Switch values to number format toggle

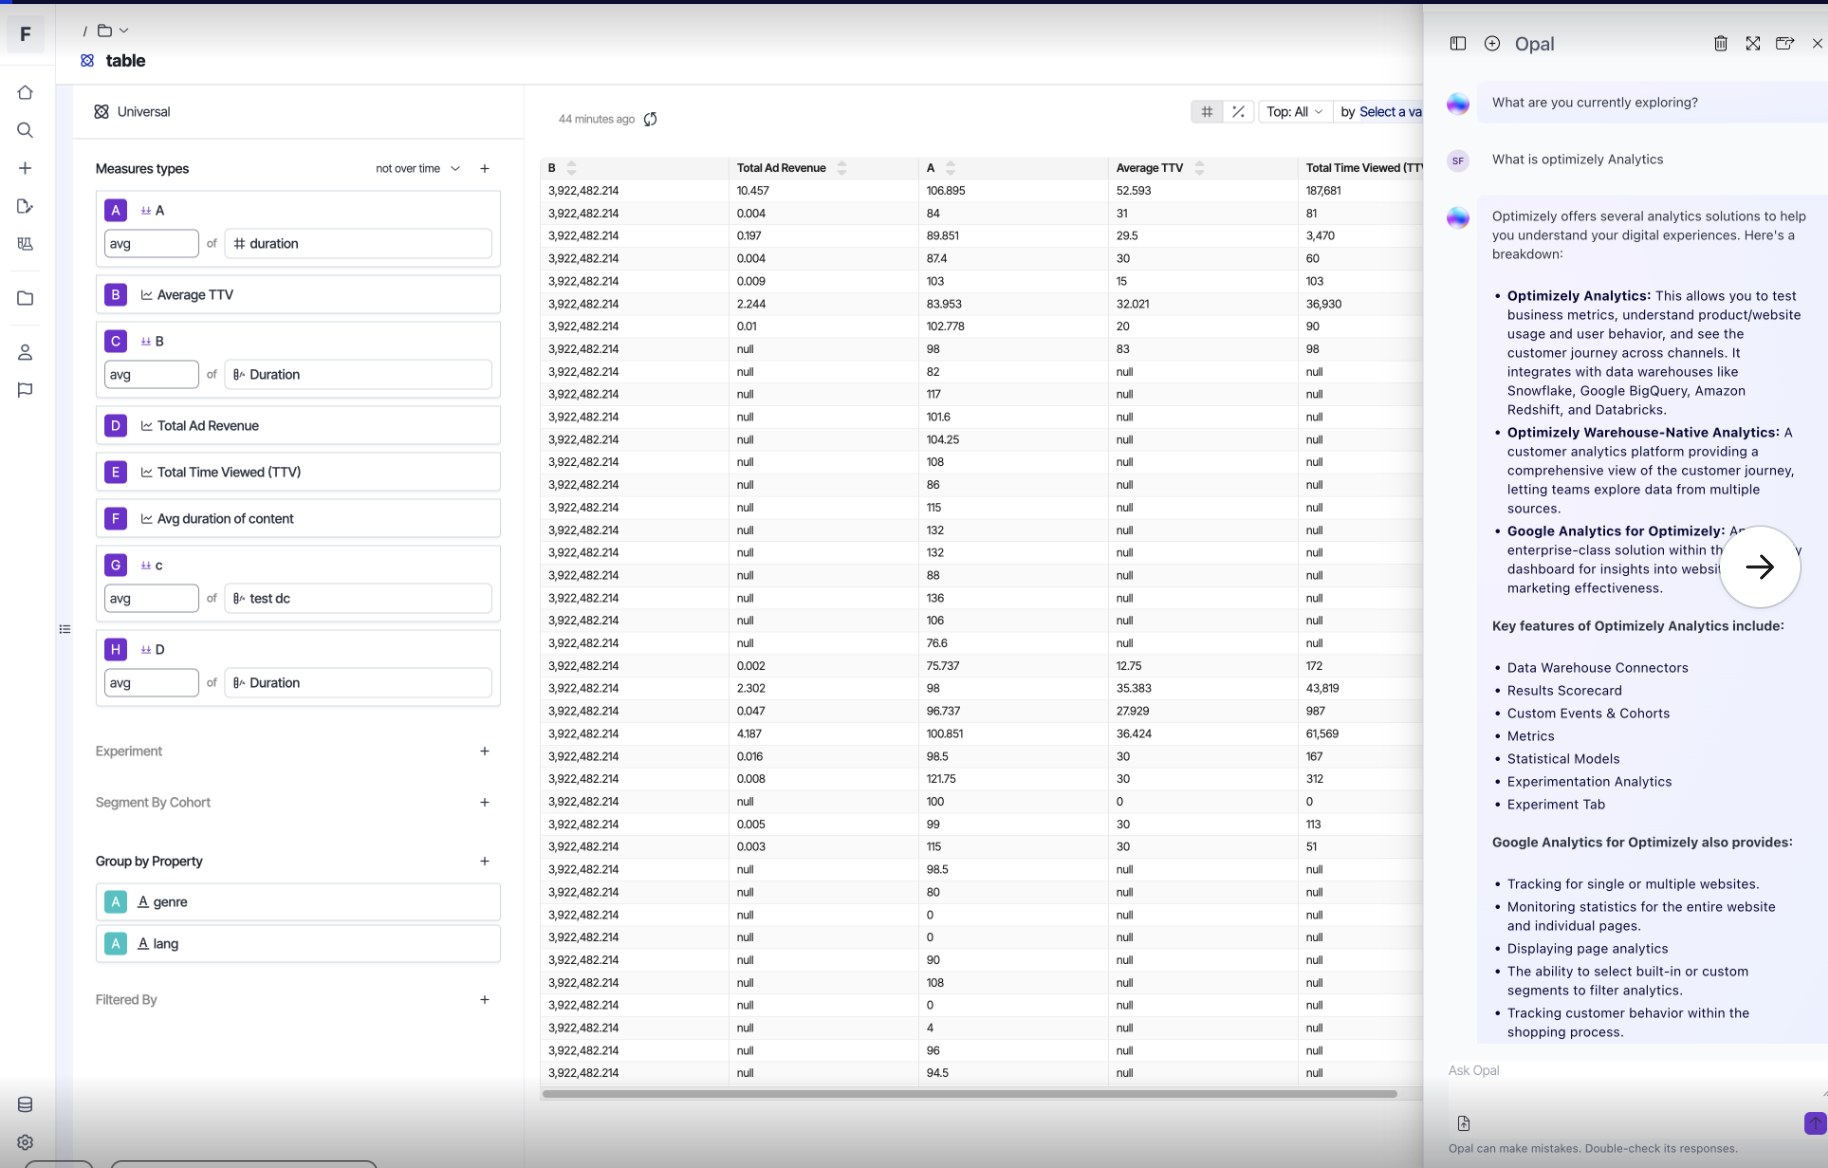[1206, 112]
